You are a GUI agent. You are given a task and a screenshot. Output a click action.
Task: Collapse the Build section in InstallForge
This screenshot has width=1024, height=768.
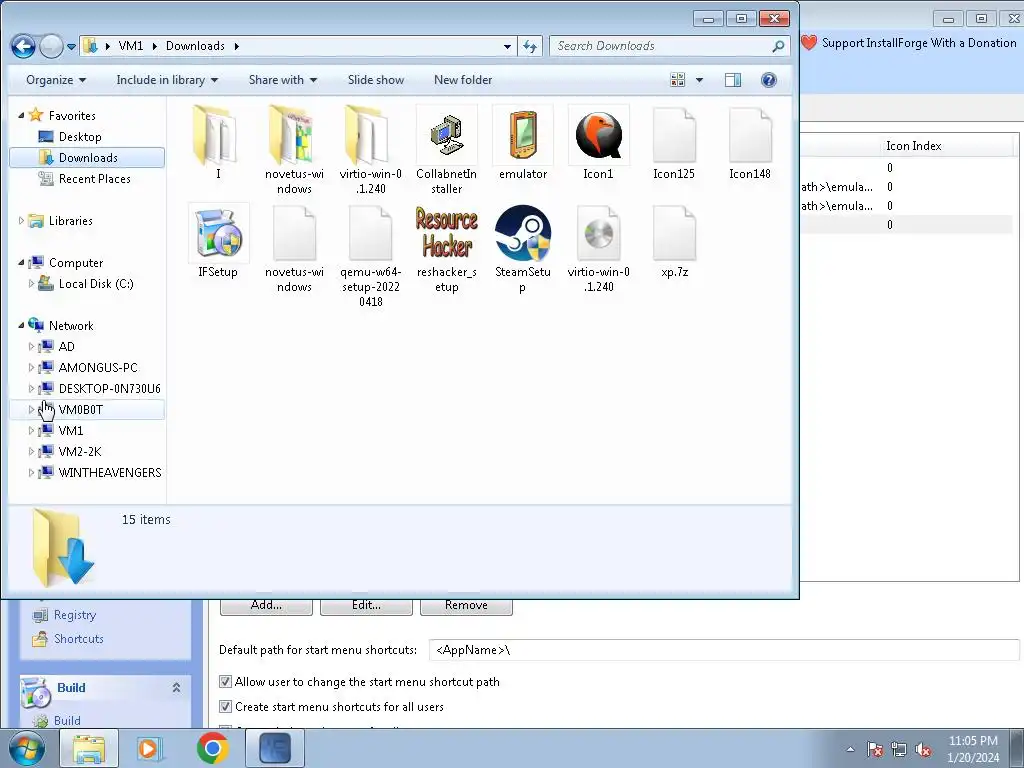(176, 688)
